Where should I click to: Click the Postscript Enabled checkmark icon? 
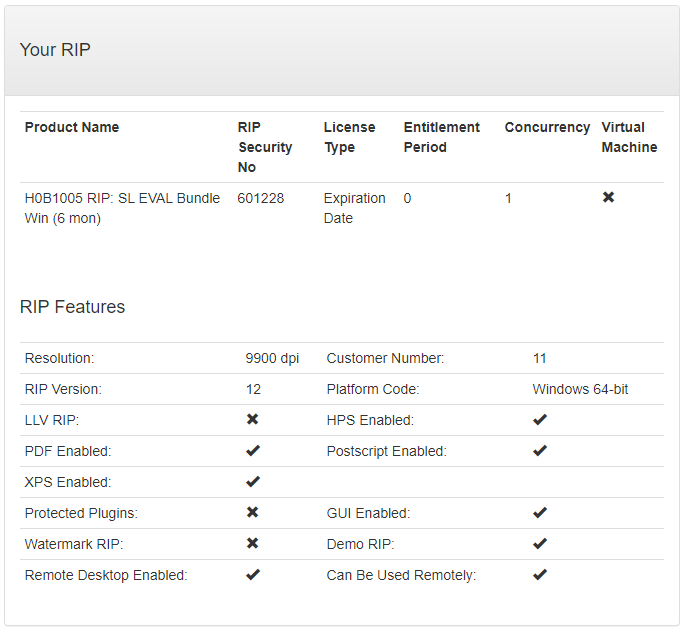(540, 451)
